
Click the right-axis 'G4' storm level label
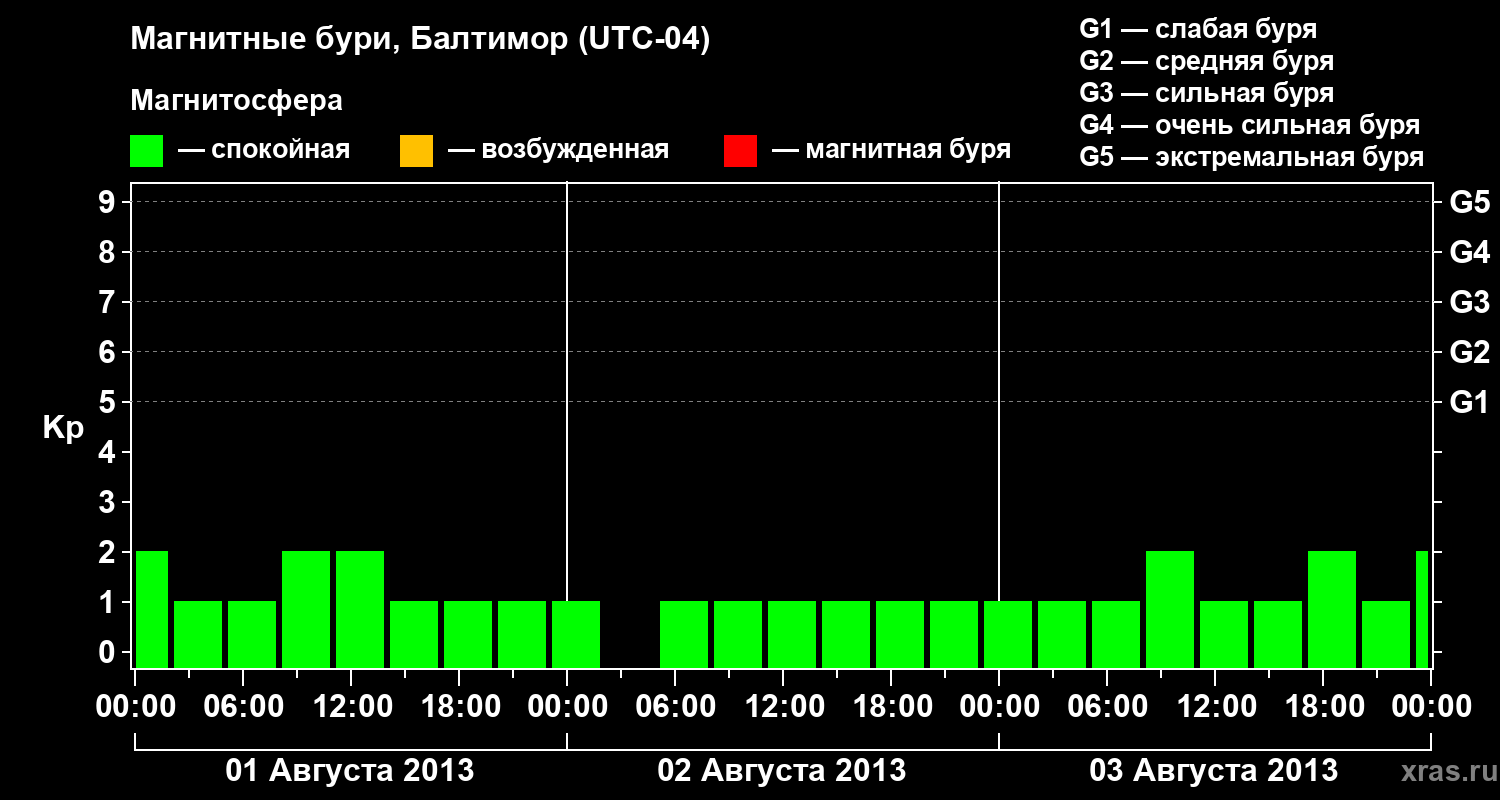click(x=1469, y=252)
